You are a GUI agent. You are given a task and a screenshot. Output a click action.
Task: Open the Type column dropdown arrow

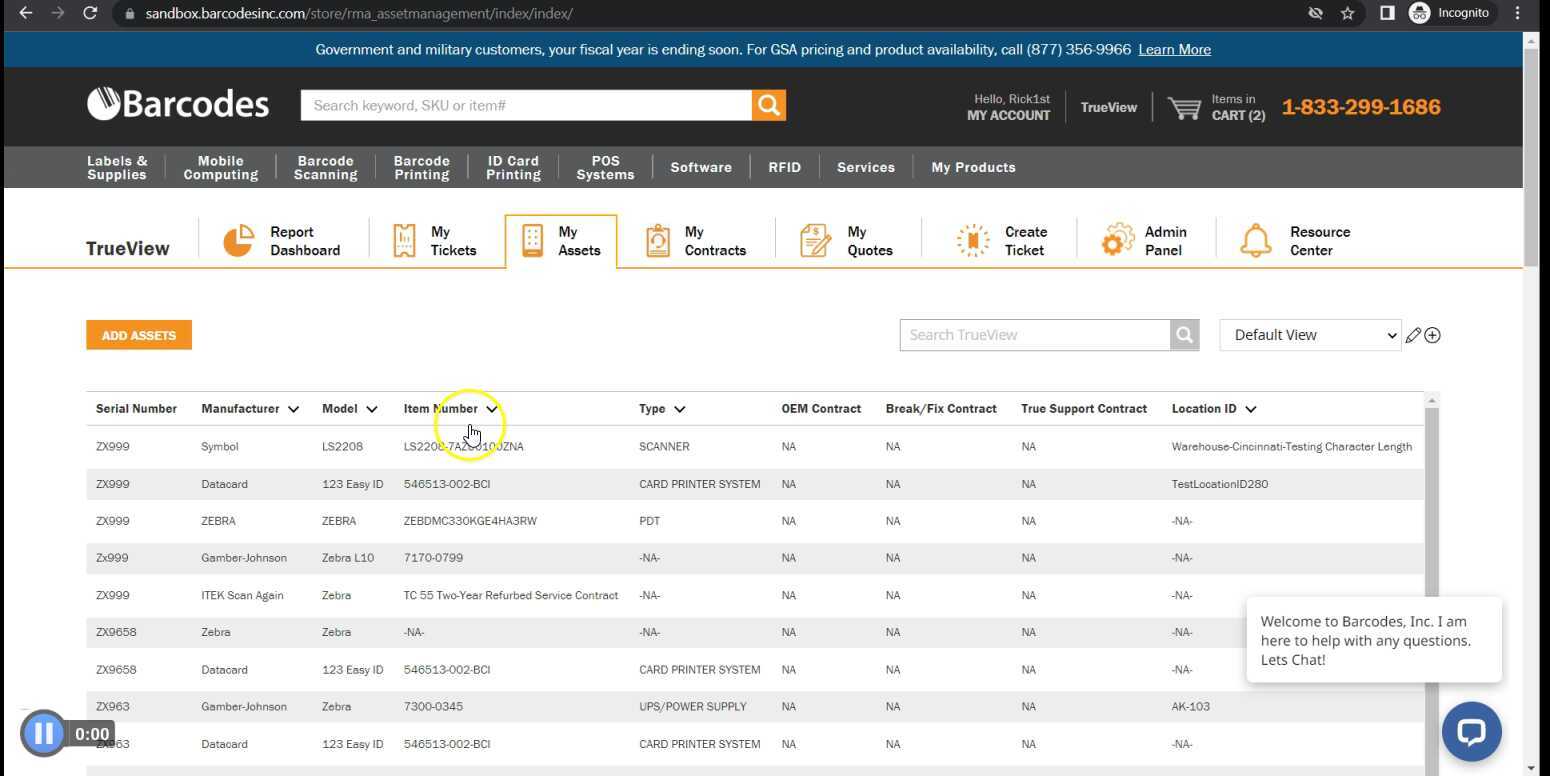pos(679,409)
